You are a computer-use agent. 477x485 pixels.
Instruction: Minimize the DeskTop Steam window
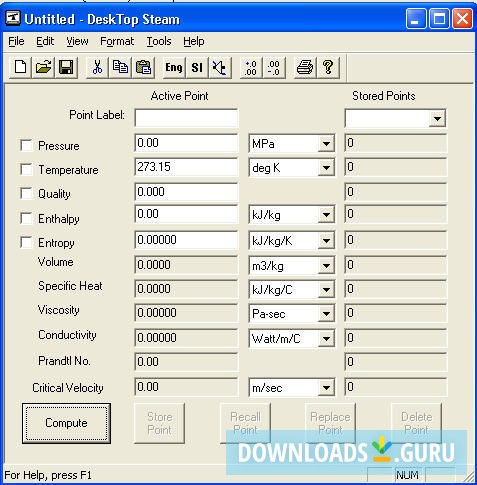[x=416, y=19]
